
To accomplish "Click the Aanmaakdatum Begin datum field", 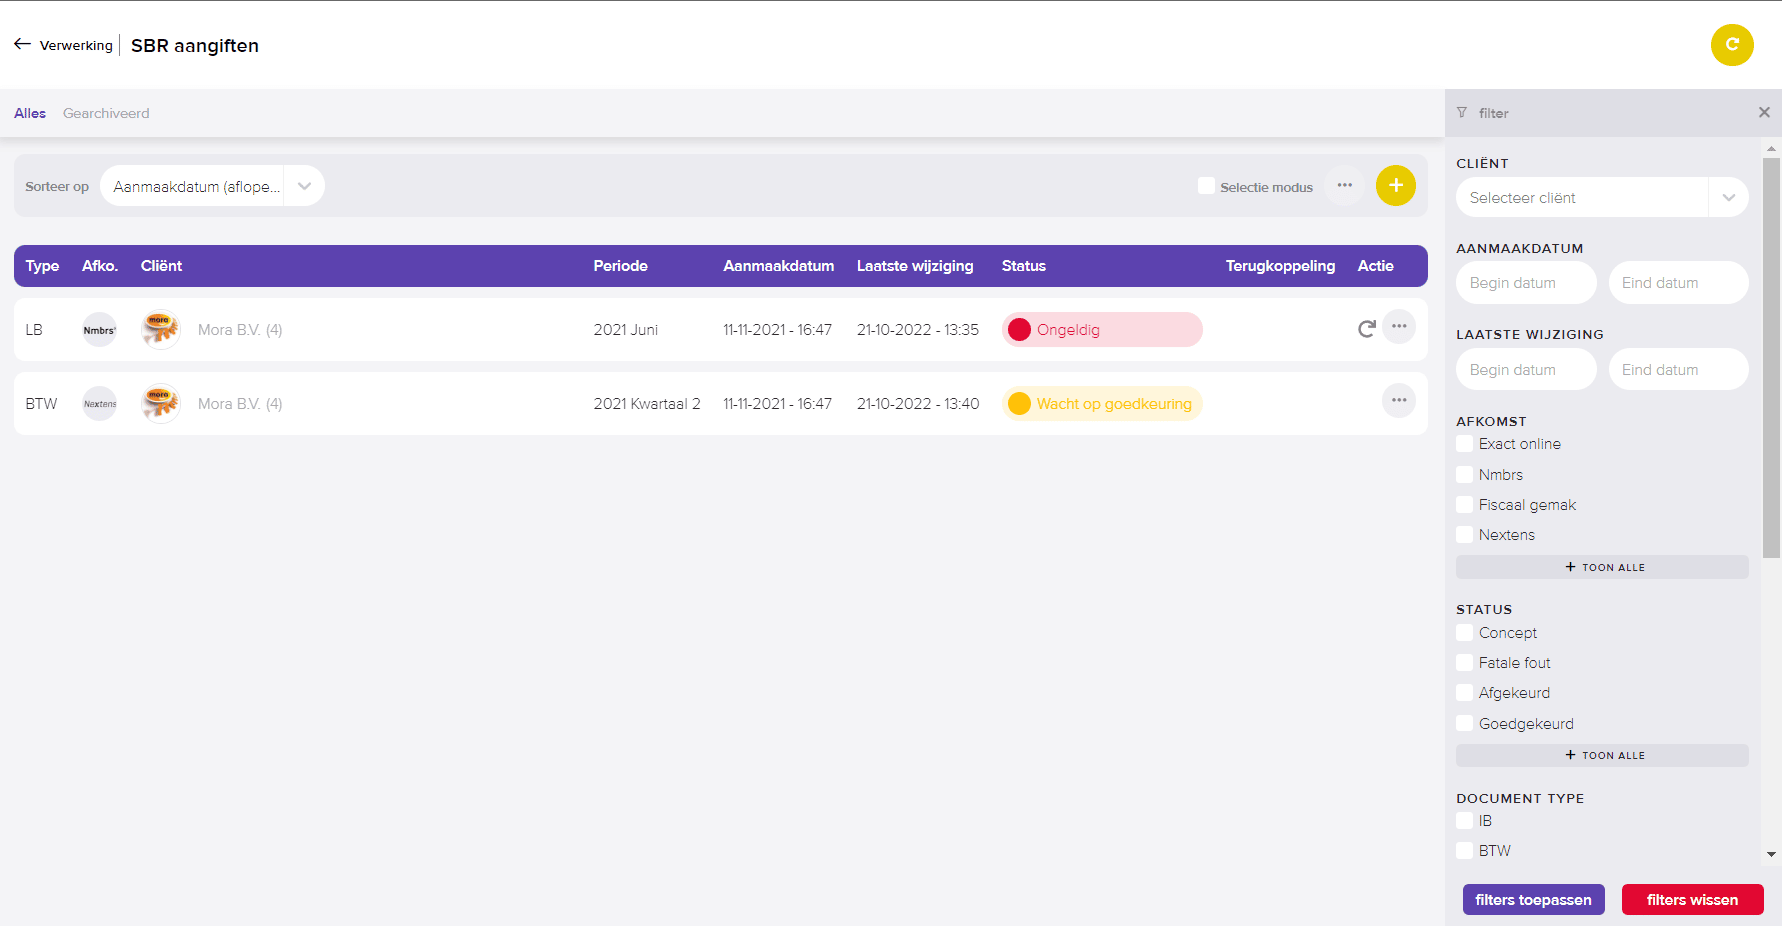I will coord(1526,283).
